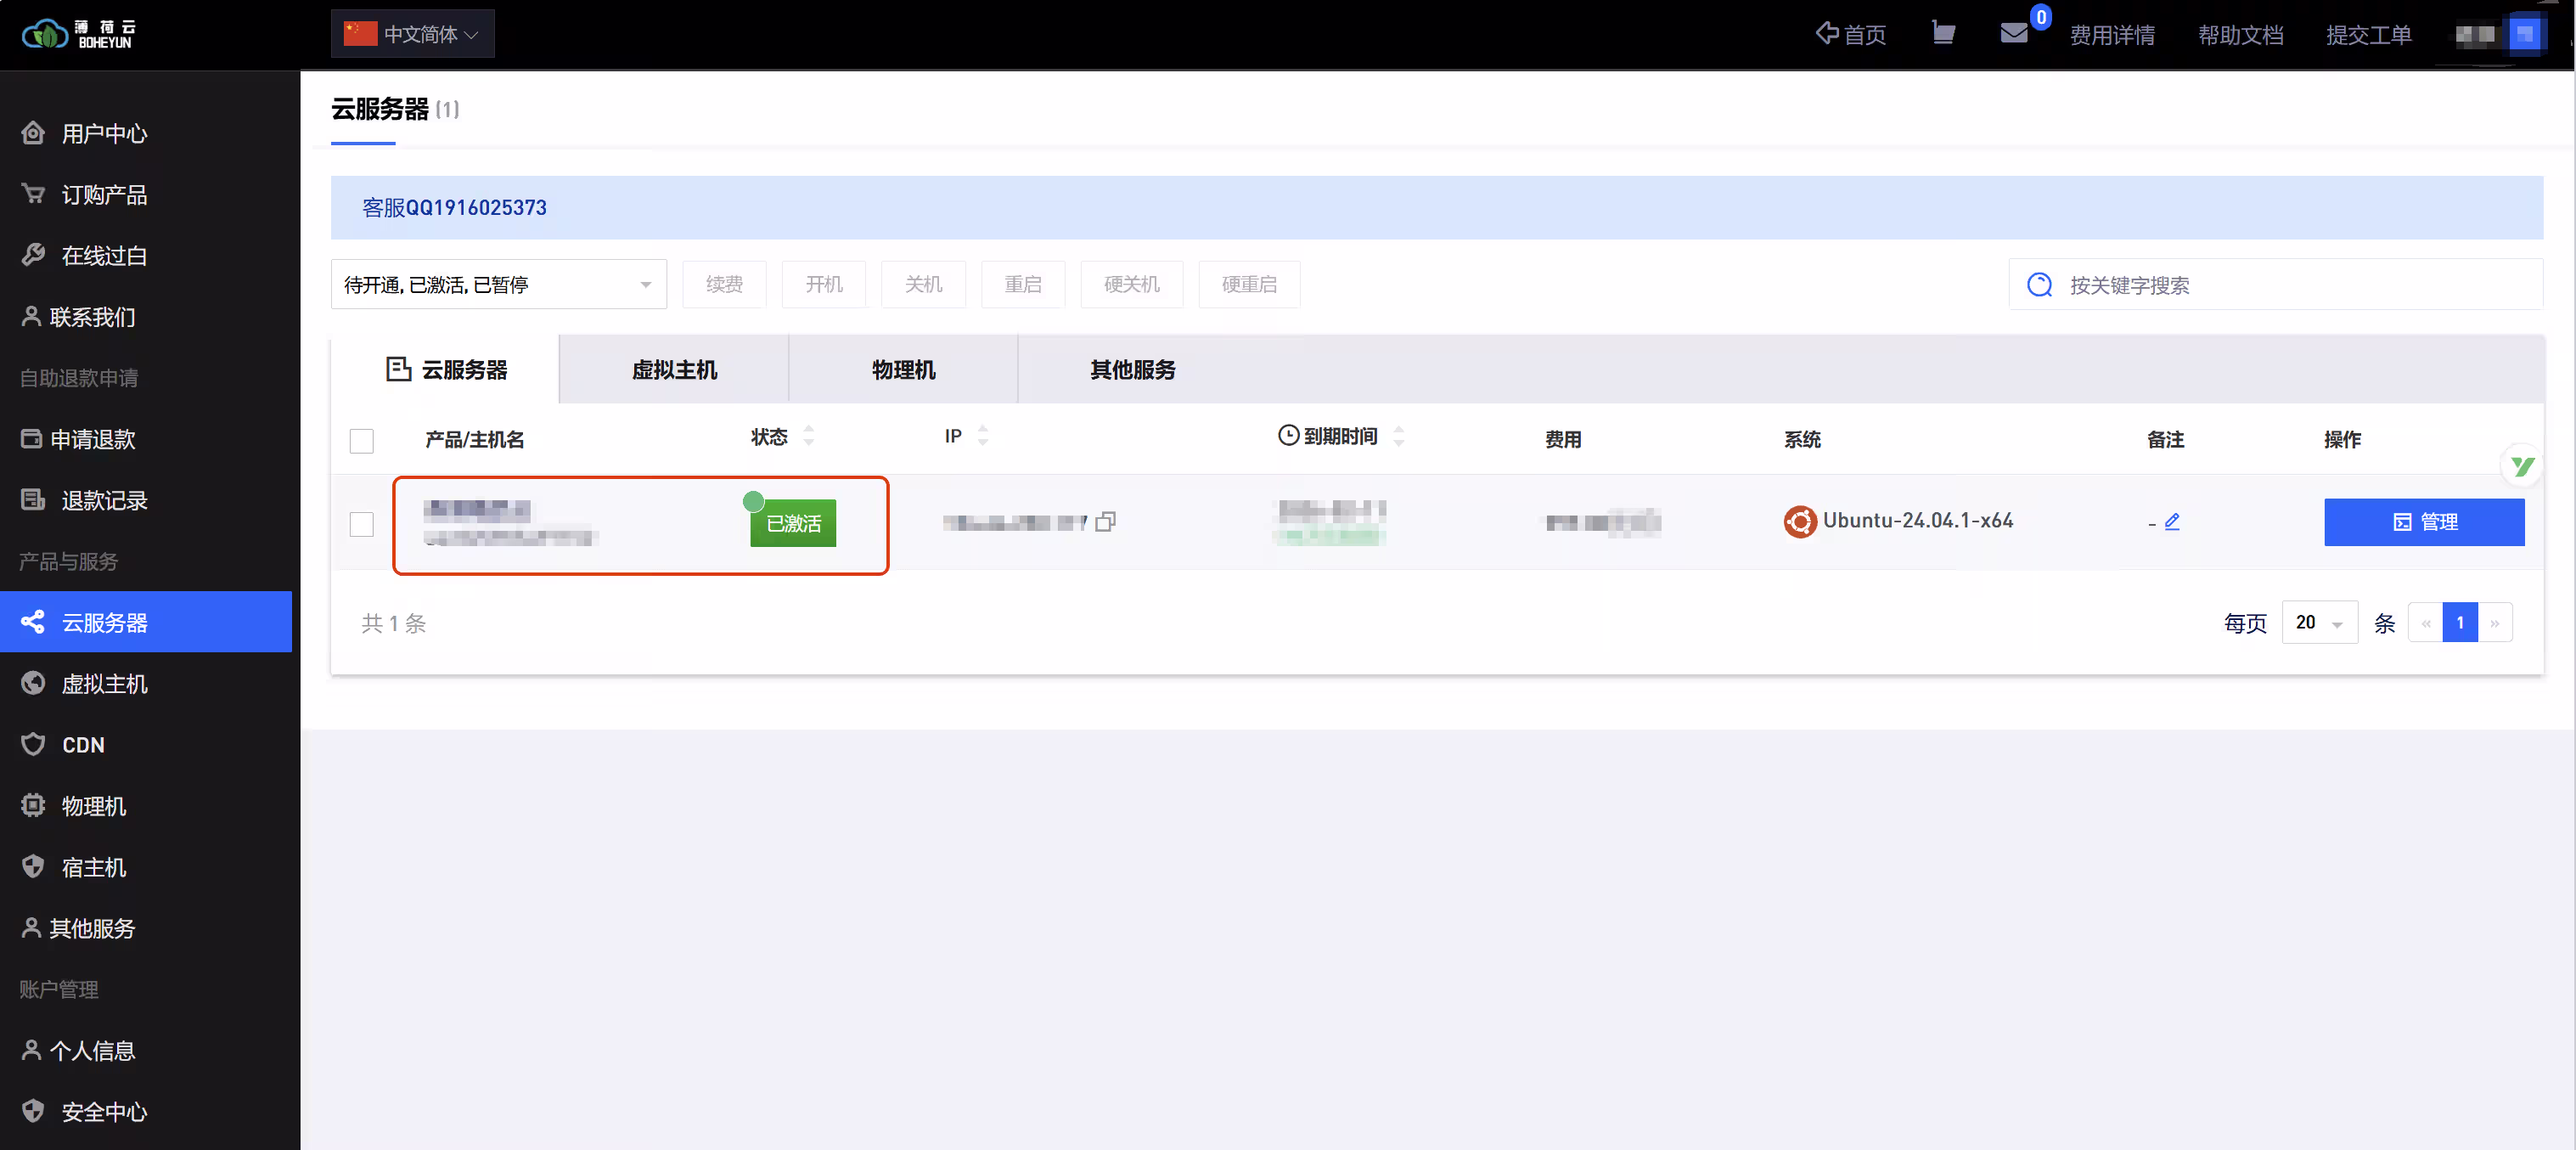Click the Boheyun logo
This screenshot has height=1150, width=2576.
tap(78, 34)
